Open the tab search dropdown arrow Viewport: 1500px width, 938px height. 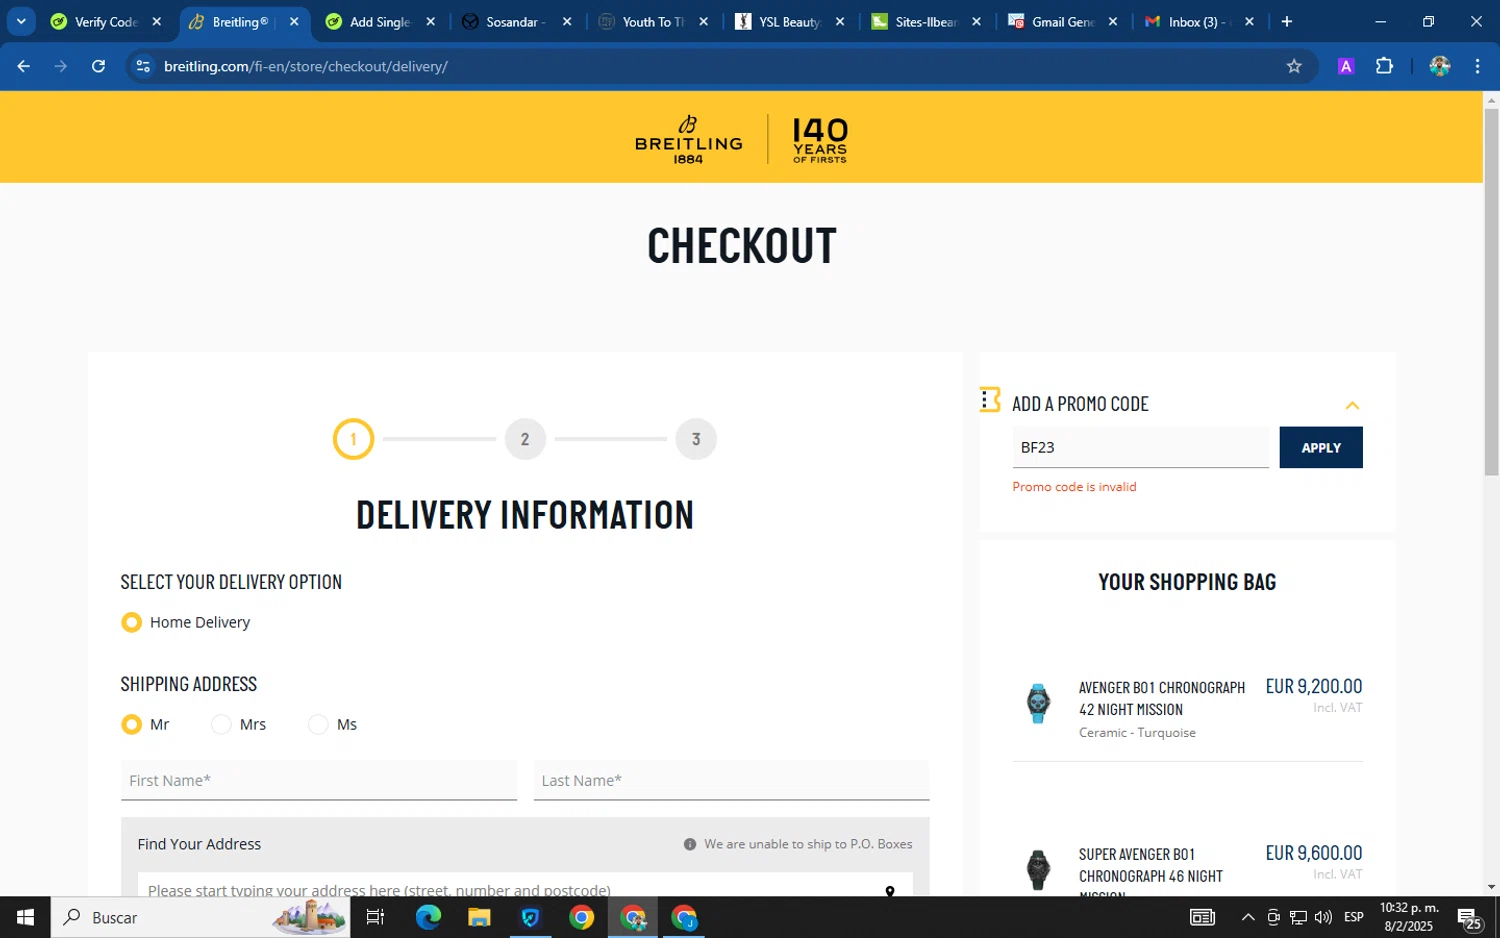point(21,21)
